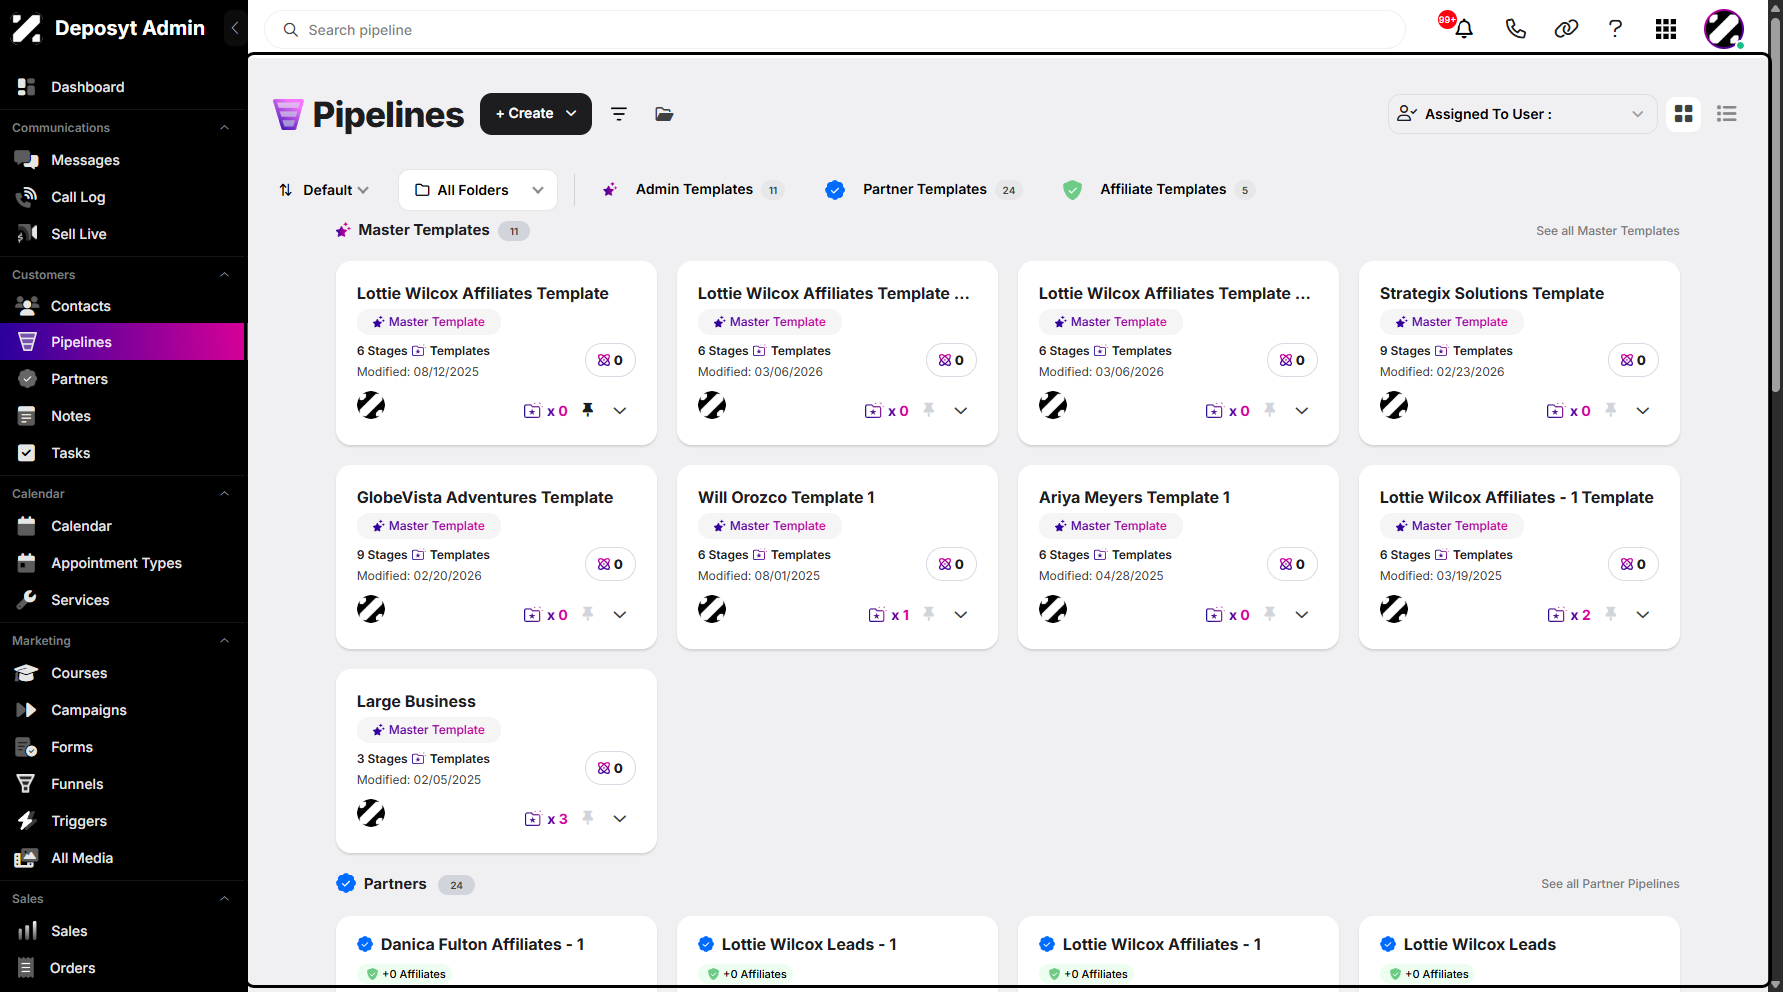The width and height of the screenshot is (1783, 992).
Task: Click the open folder icon beside Create
Action: tap(664, 114)
